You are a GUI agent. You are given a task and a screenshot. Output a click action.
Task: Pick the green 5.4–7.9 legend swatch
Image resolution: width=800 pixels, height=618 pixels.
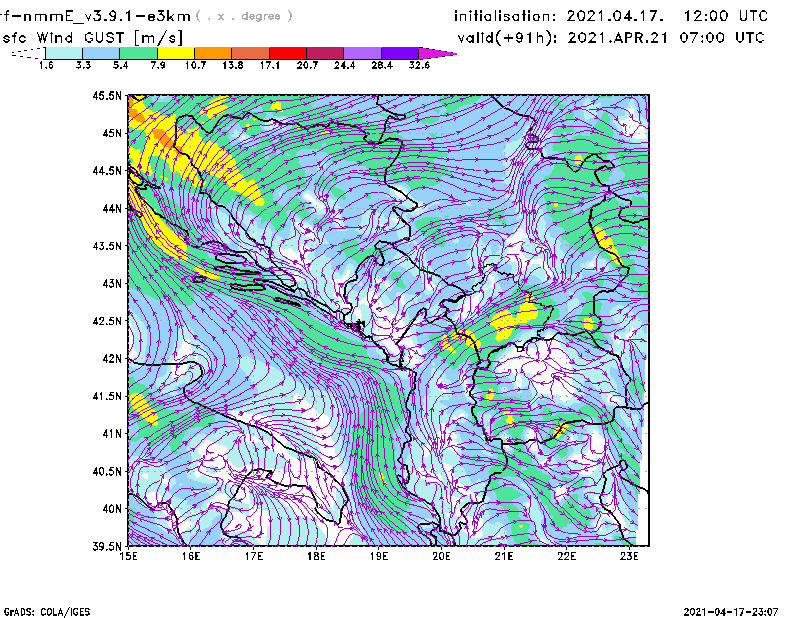[138, 53]
